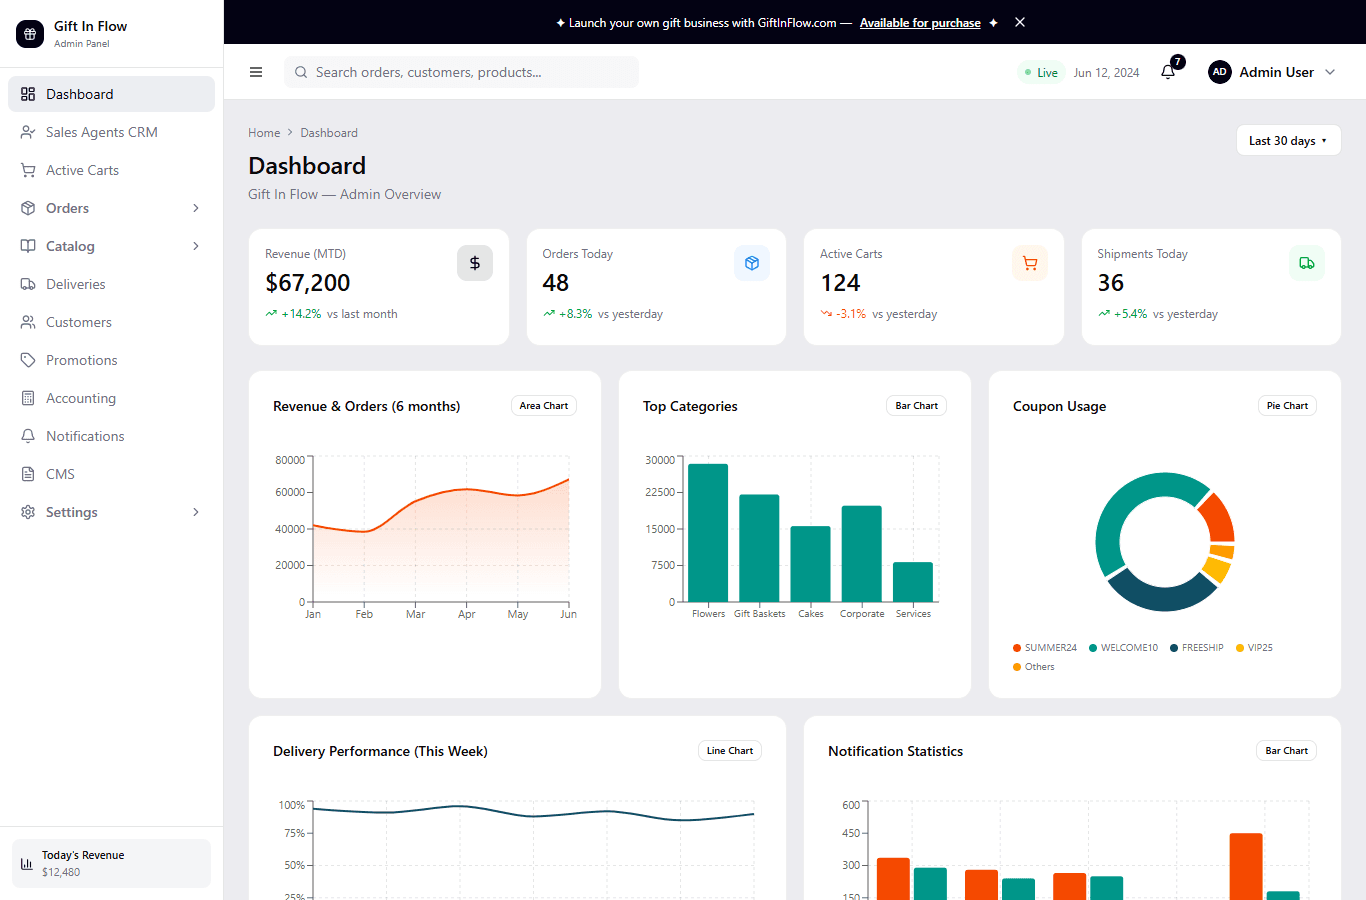
Task: Open the Promotions section
Action: 111,360
